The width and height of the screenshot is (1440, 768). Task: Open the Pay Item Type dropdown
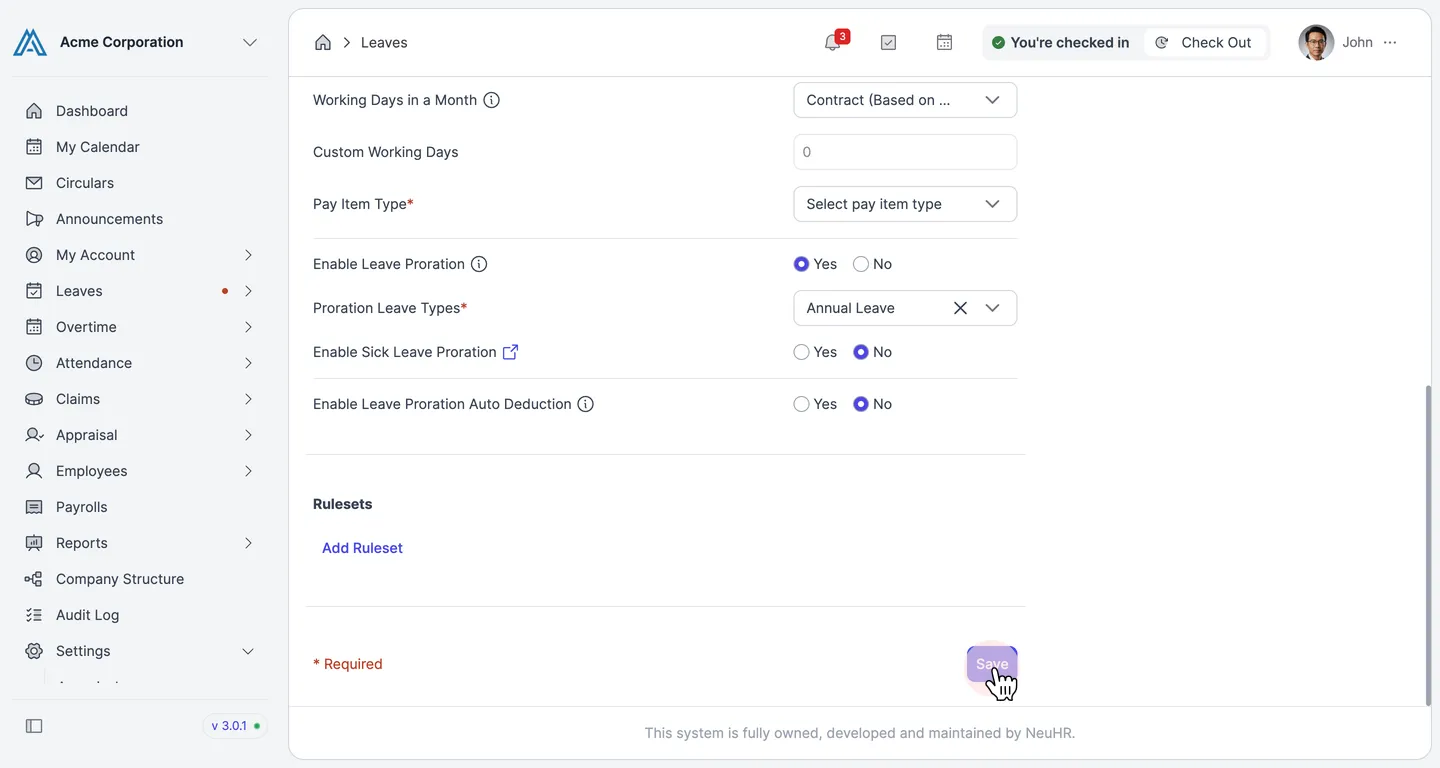click(905, 204)
